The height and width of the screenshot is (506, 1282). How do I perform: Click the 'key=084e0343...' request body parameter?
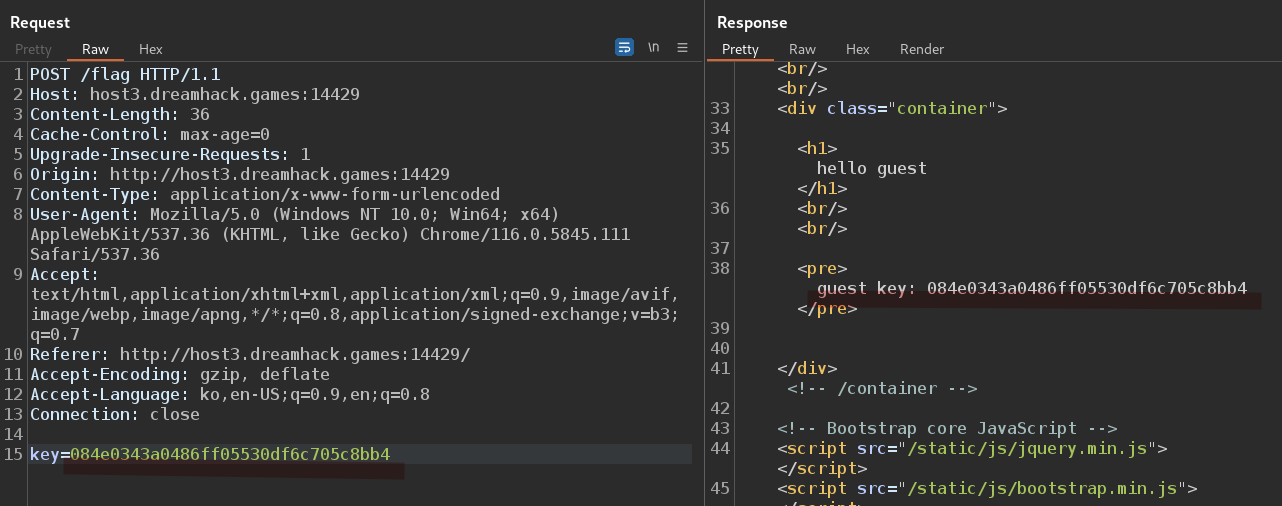[210, 454]
